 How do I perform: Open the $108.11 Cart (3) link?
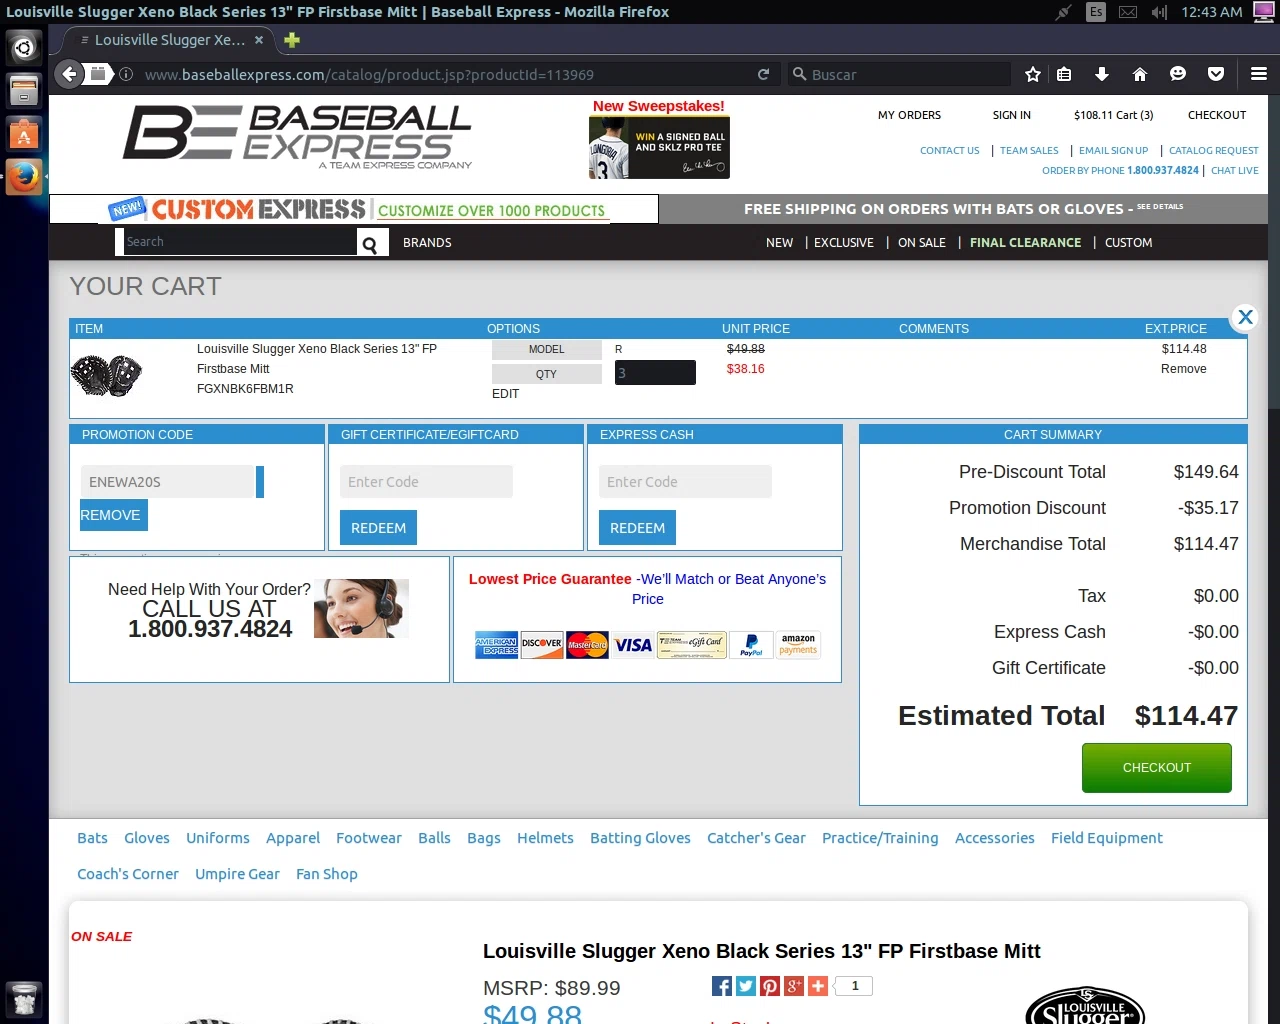coord(1113,115)
